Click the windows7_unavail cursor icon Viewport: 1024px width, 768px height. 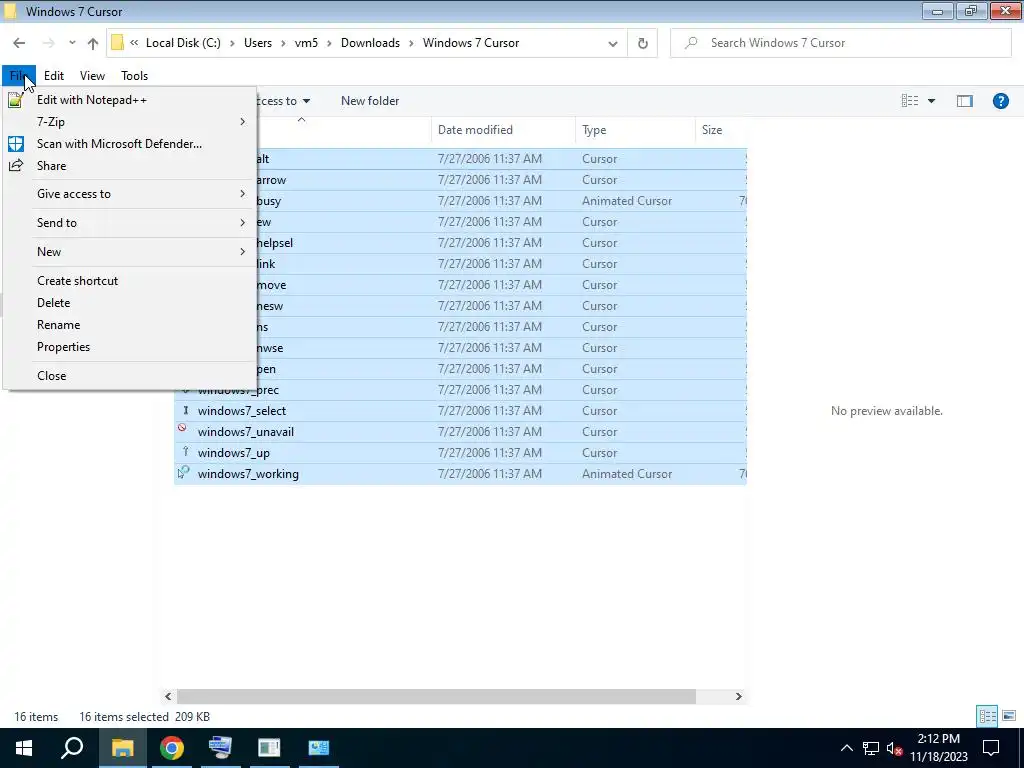[x=182, y=428]
